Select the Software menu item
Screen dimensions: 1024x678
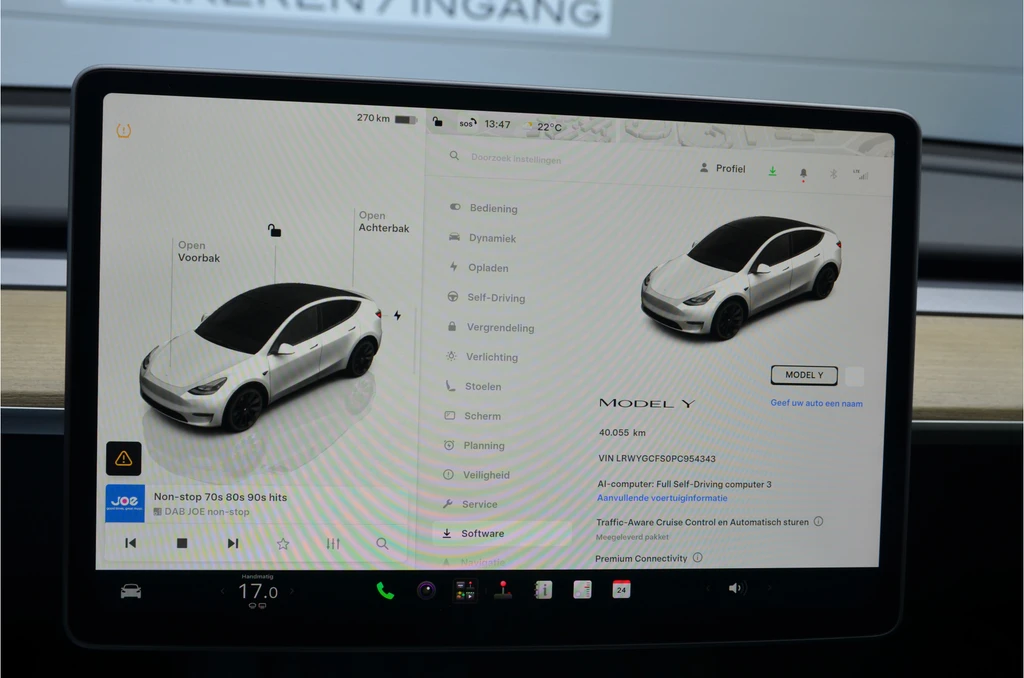(x=501, y=533)
